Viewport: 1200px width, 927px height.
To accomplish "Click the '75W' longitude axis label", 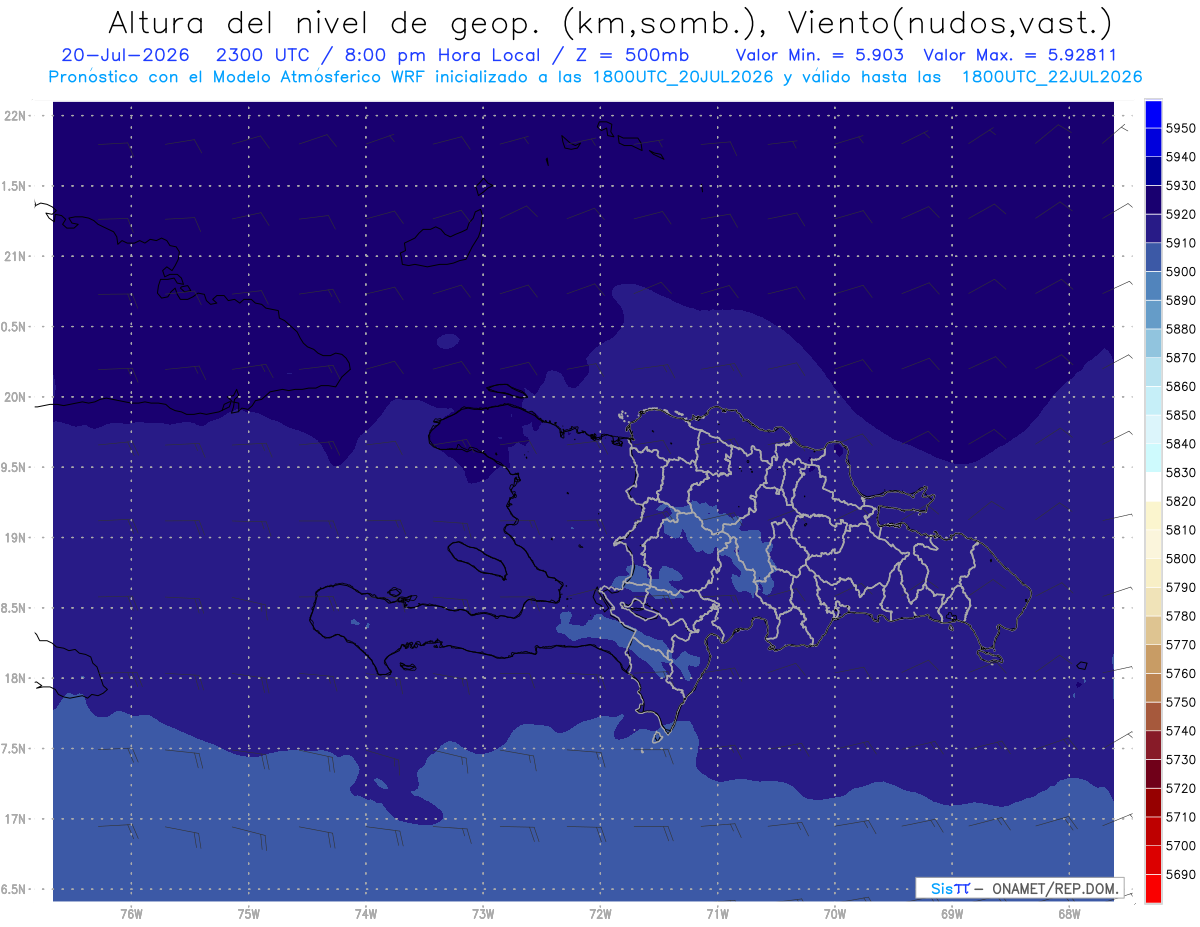I will tap(249, 914).
